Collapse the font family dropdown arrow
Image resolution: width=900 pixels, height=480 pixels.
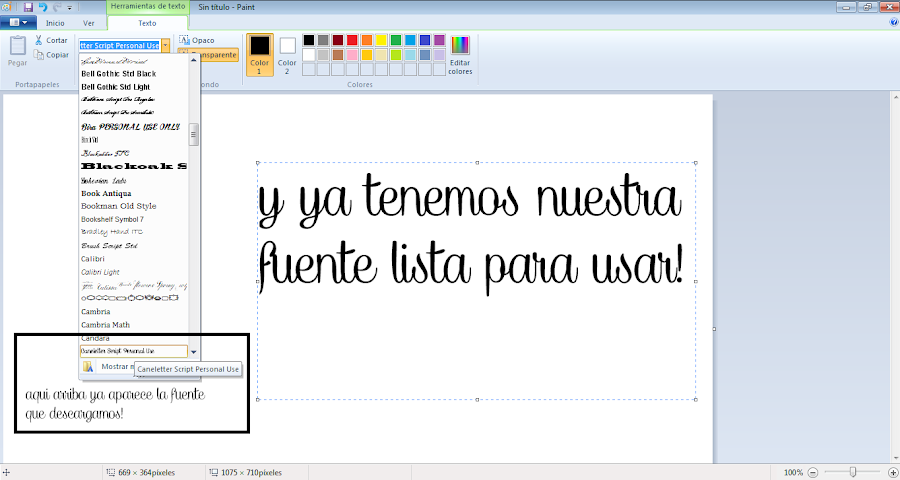[x=165, y=45]
